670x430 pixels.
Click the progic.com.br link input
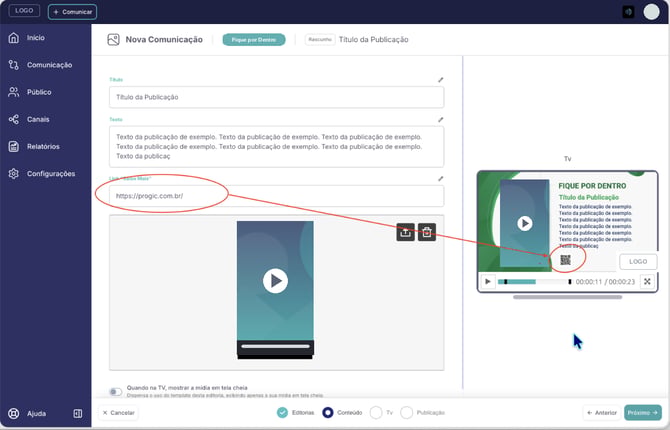tap(276, 196)
